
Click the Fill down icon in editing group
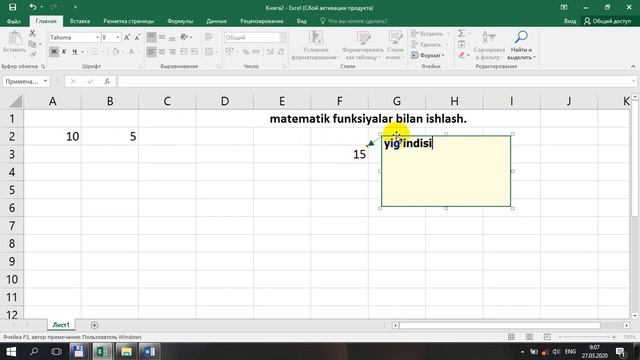click(461, 44)
